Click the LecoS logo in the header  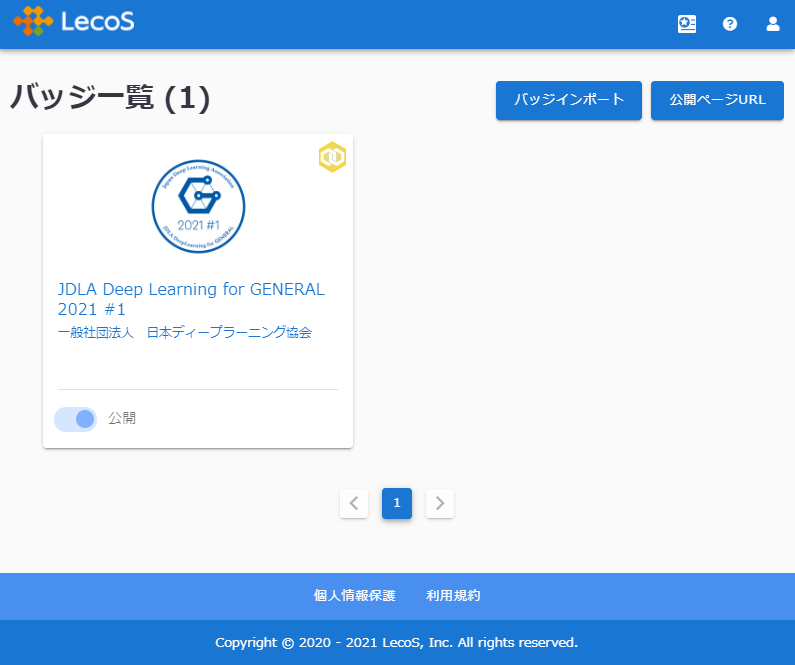74,22
